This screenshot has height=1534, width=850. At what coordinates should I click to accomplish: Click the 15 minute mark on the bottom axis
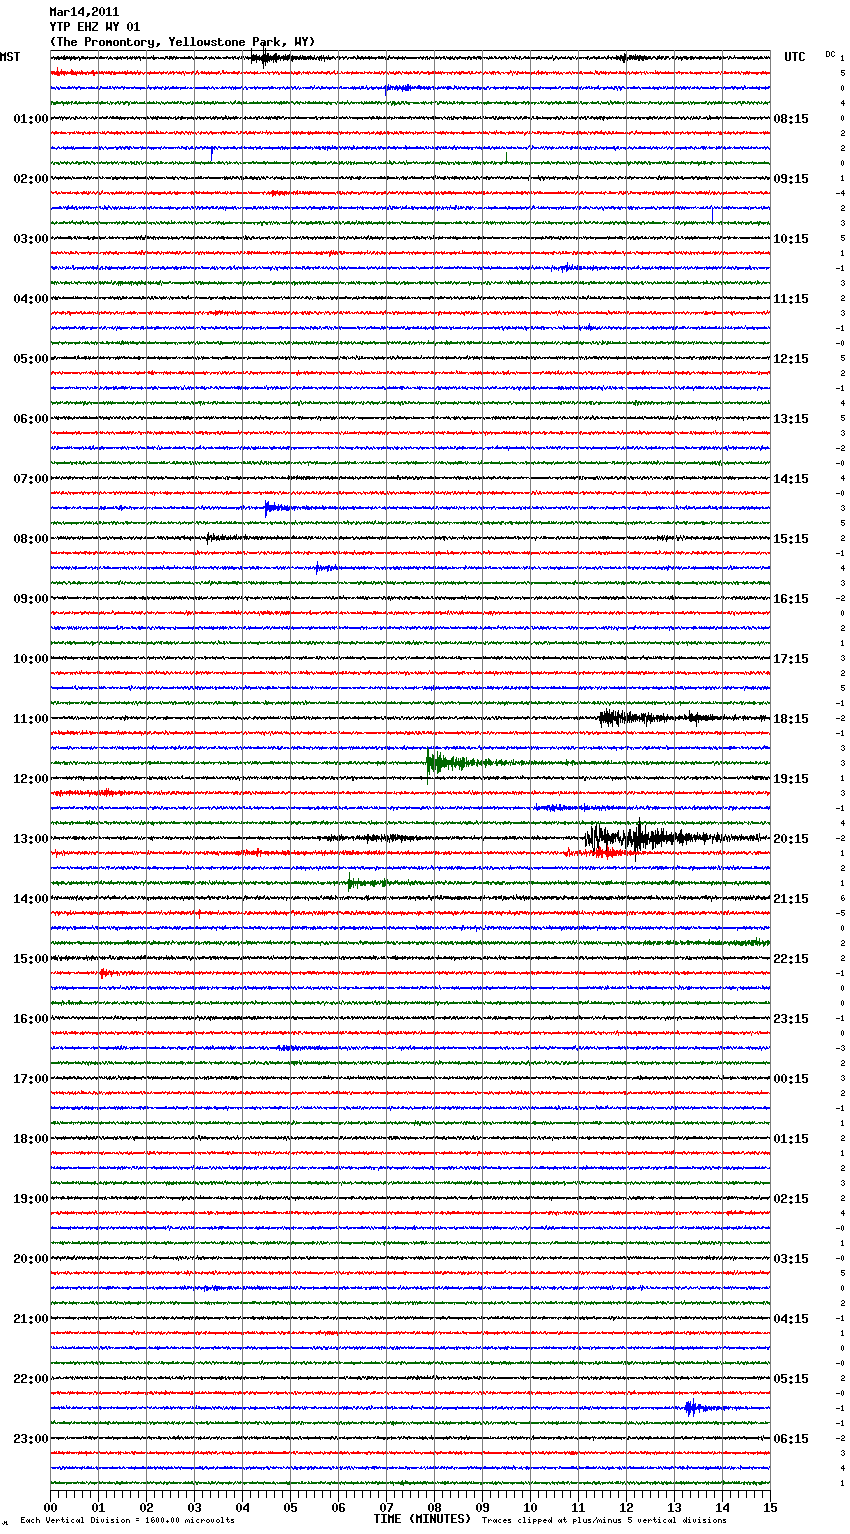[x=769, y=1507]
